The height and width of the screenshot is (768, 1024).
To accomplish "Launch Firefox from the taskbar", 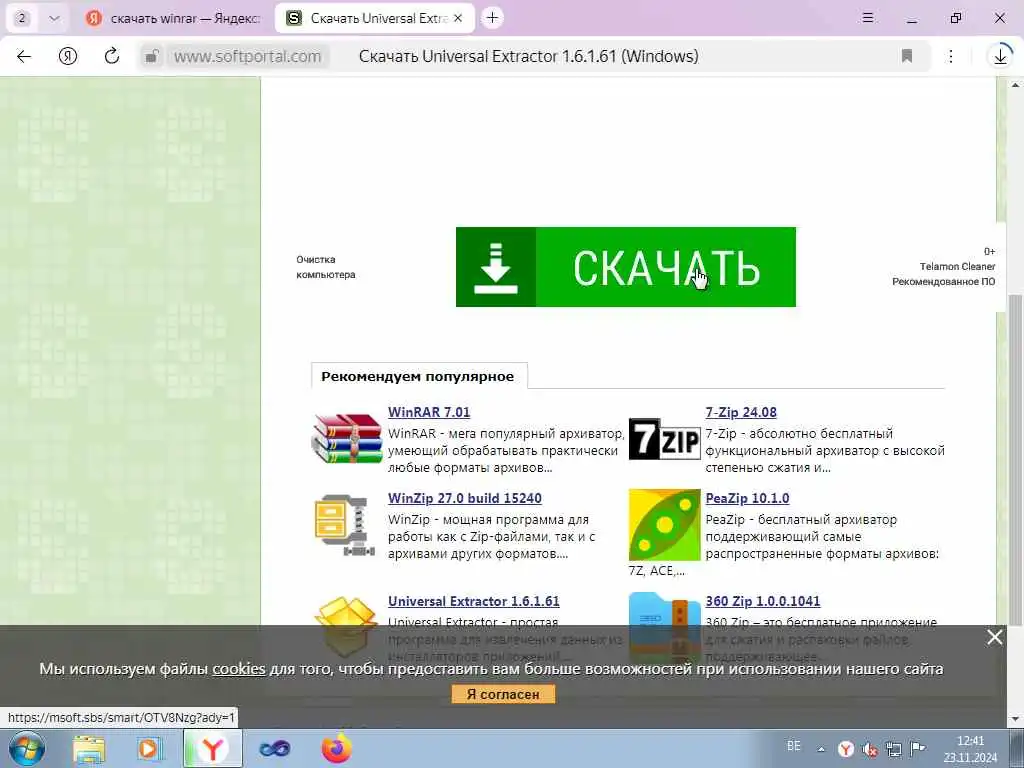I will (x=336, y=748).
